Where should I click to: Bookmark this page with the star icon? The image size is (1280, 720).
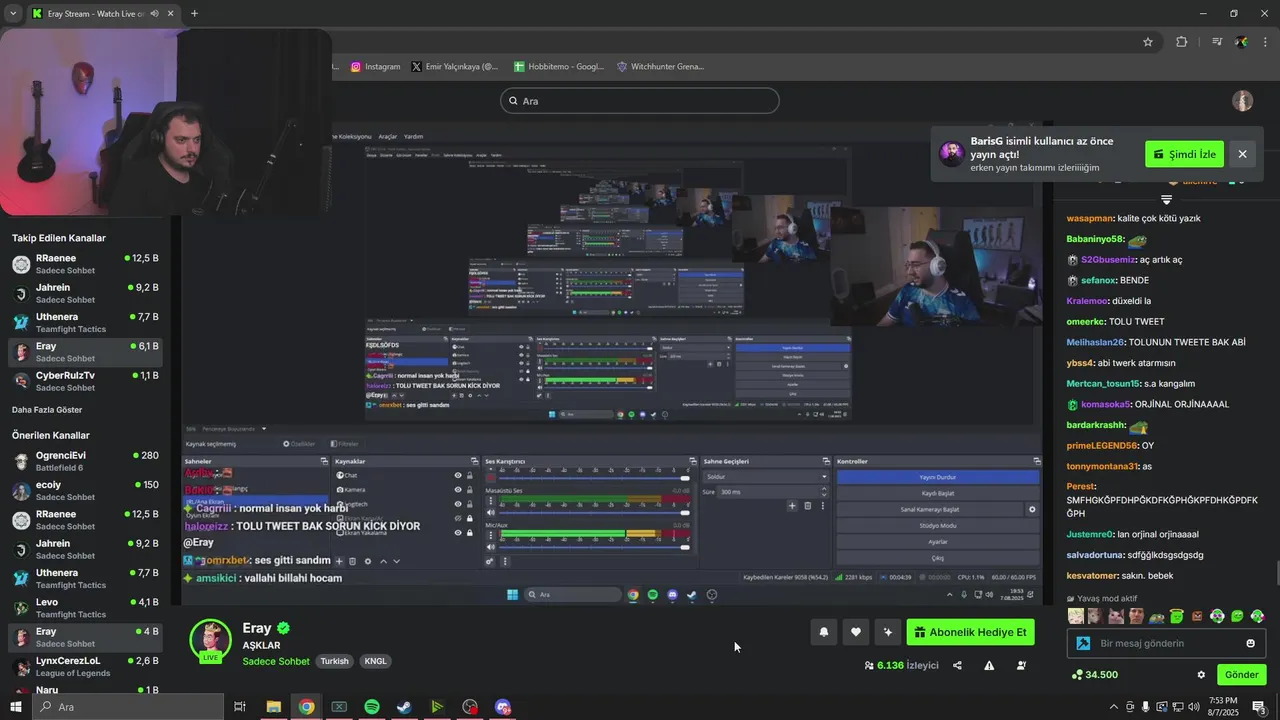(x=1148, y=42)
